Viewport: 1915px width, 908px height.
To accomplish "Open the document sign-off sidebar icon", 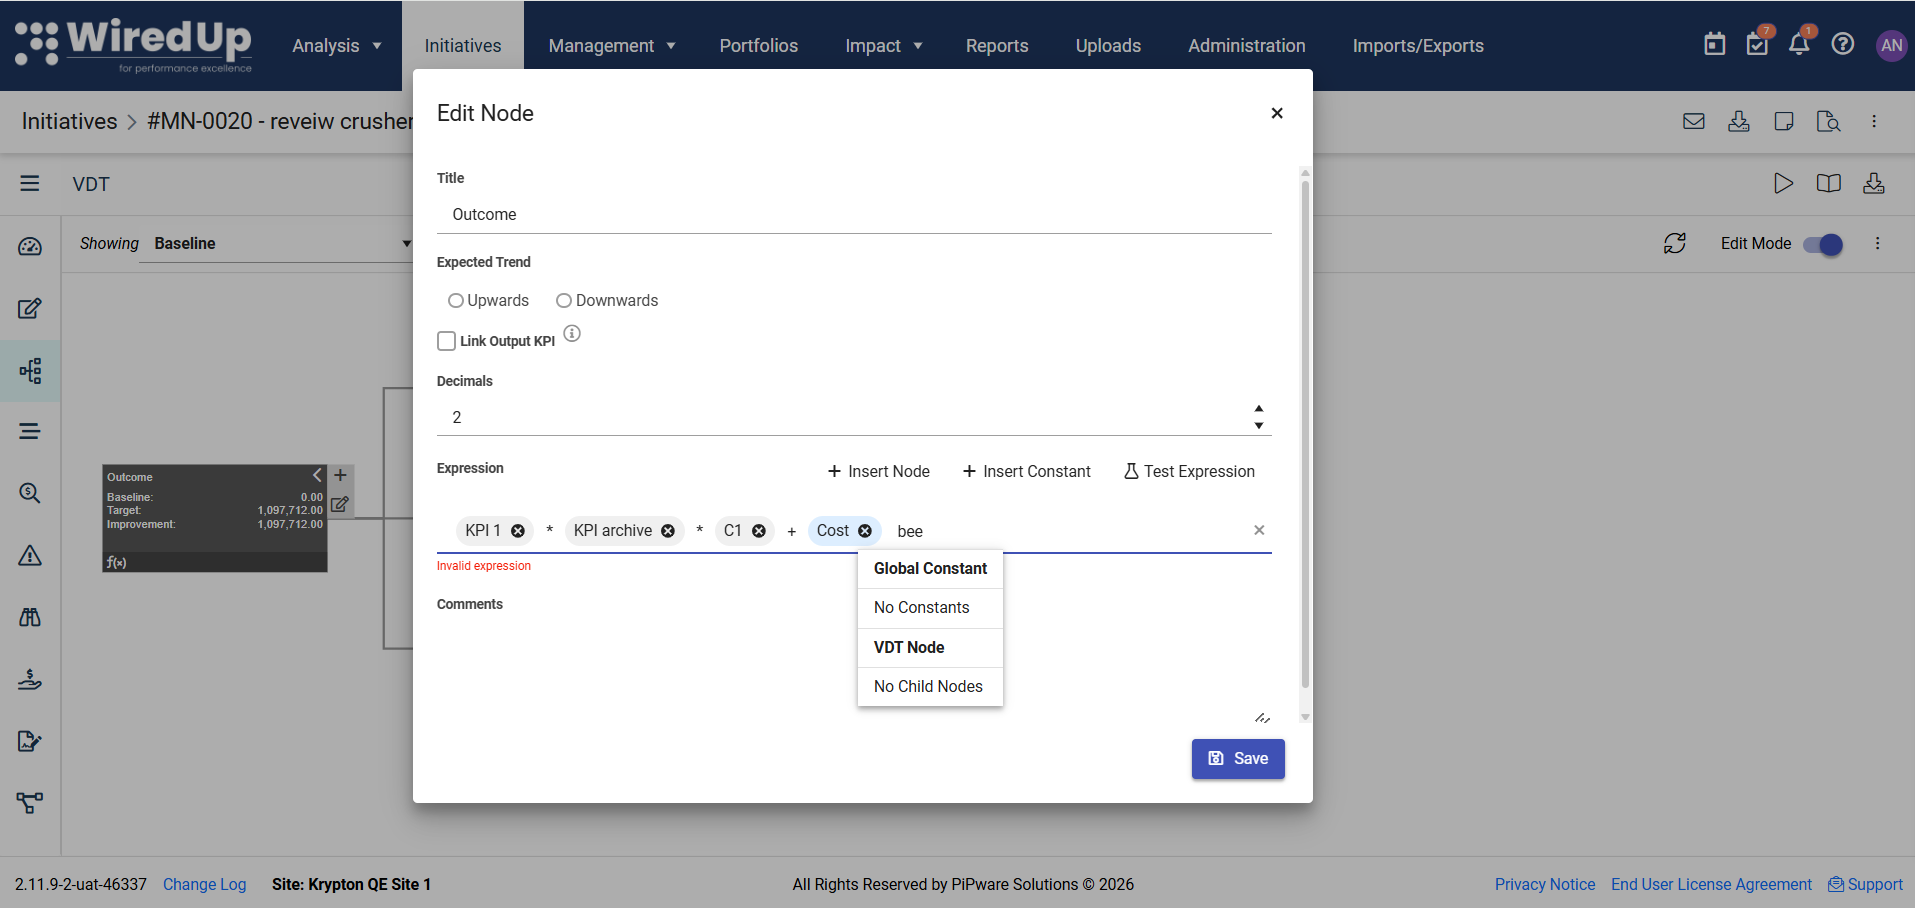I will pos(30,741).
